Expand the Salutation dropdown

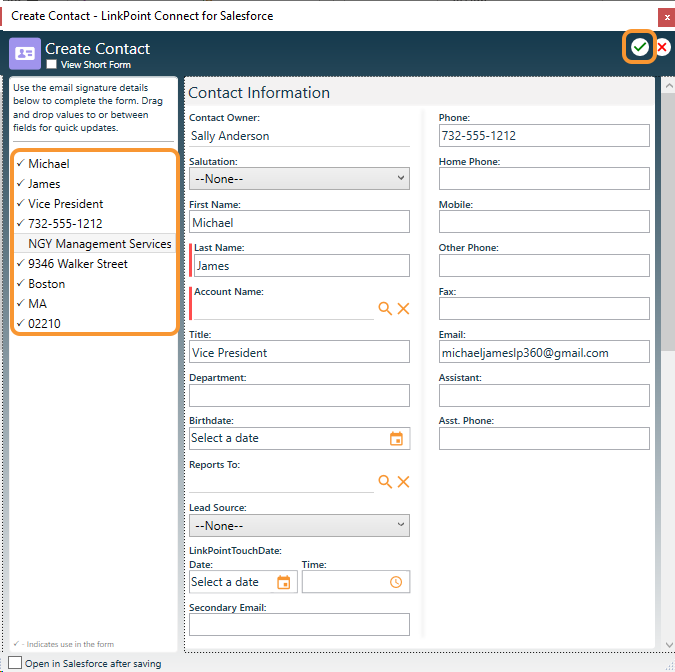[299, 179]
